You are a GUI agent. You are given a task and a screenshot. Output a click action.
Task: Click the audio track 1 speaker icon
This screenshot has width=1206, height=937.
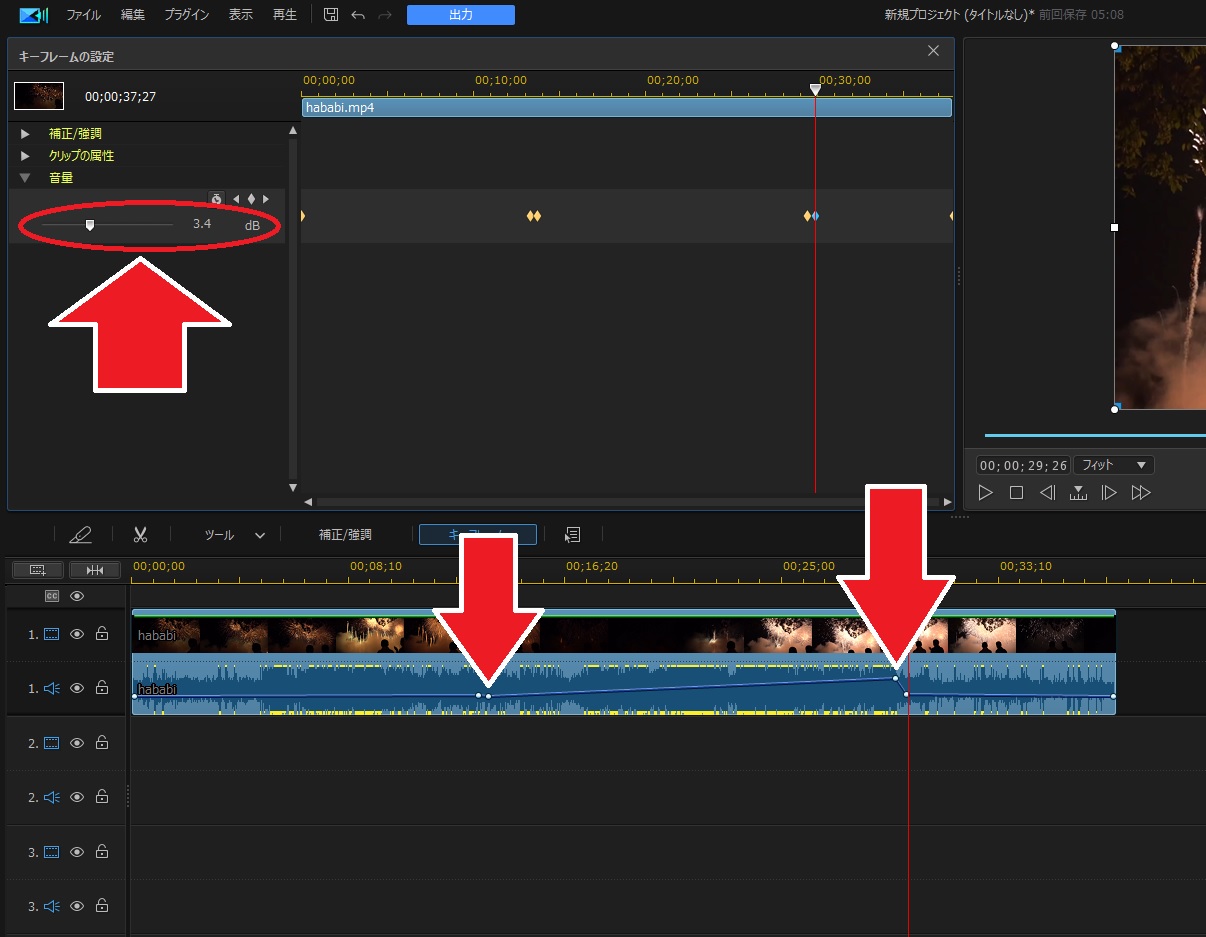[x=51, y=688]
